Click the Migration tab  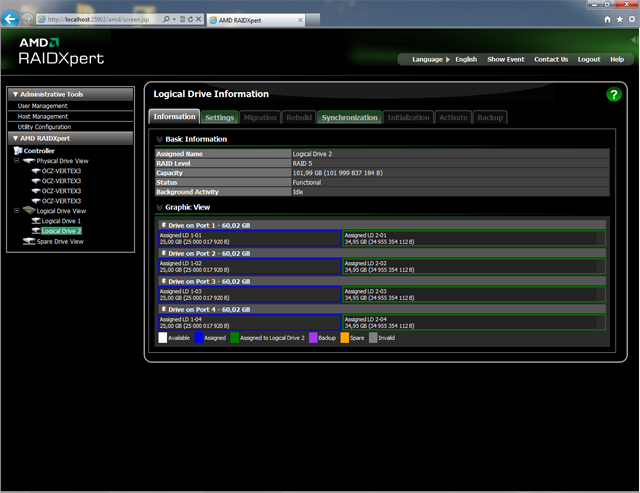coord(260,118)
